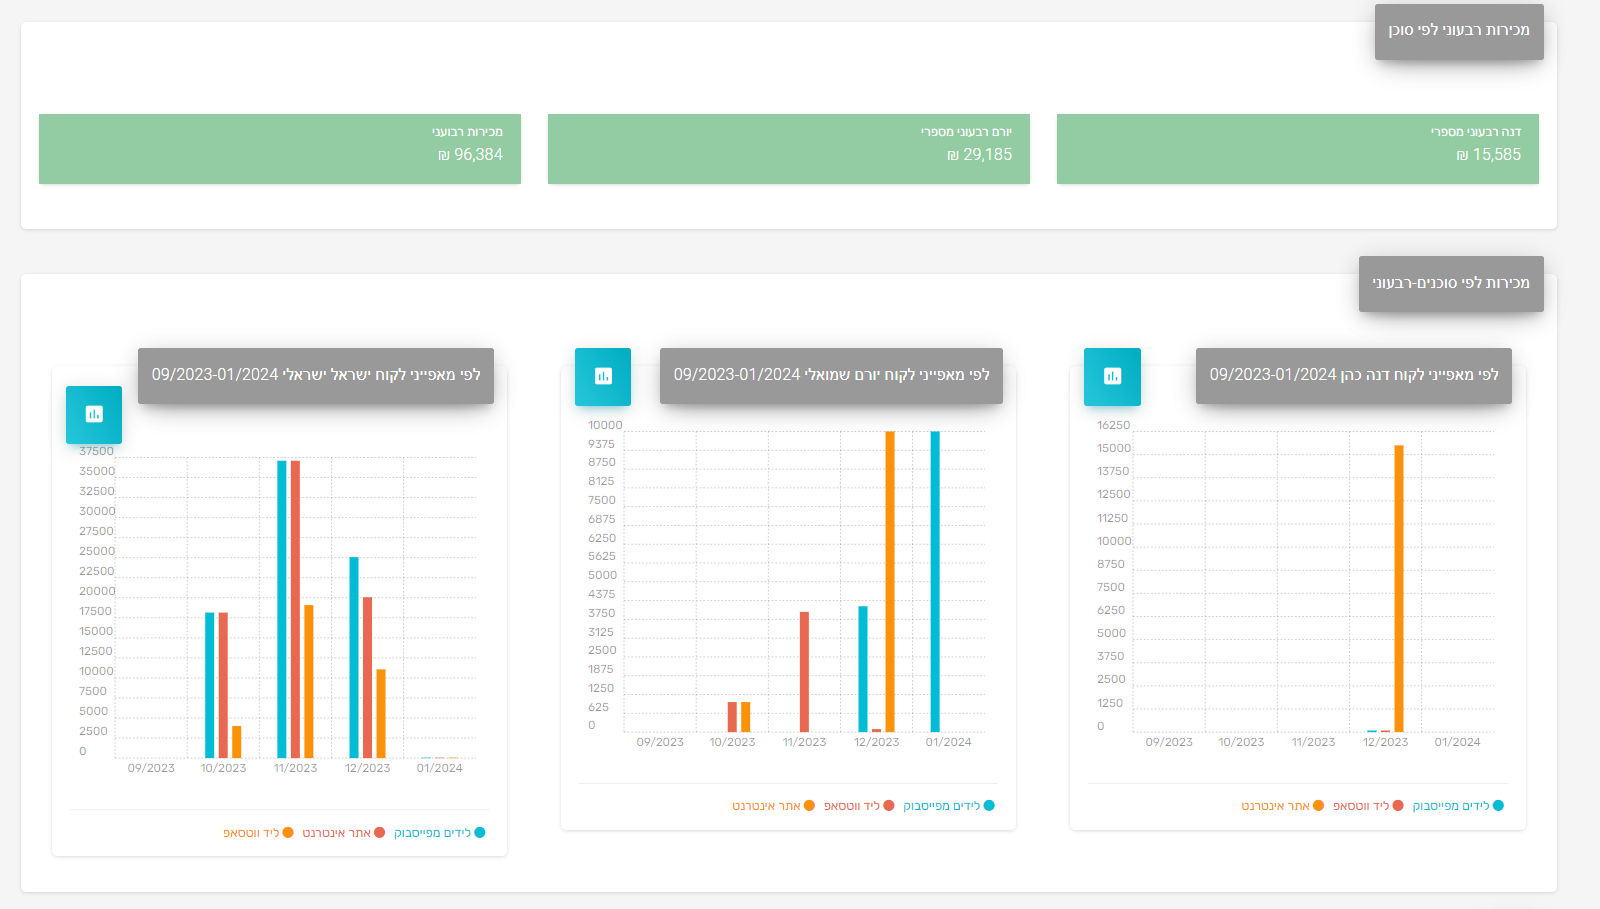
Task: Toggle blue לידים מפייסבוק legend in יורם שמואלי chart
Action: click(949, 806)
